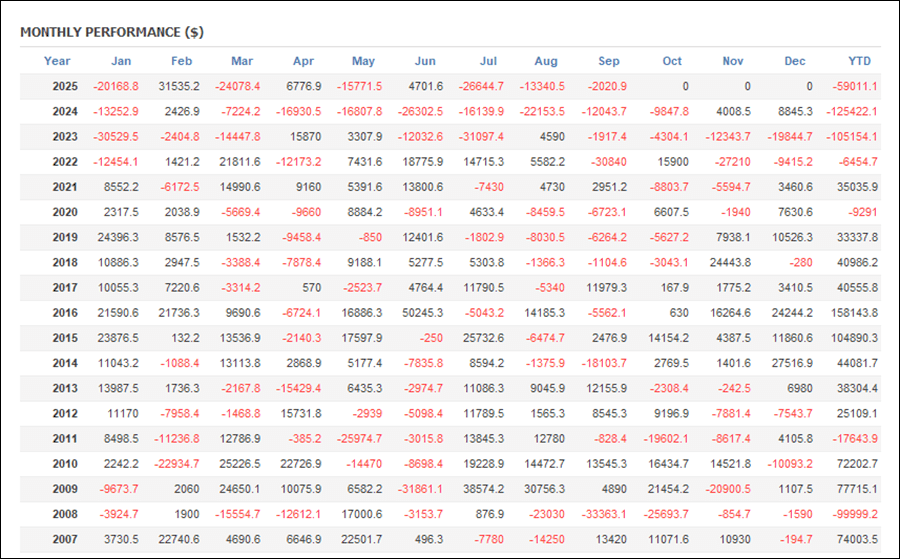
Task: Click the Sep column header
Action: point(609,61)
